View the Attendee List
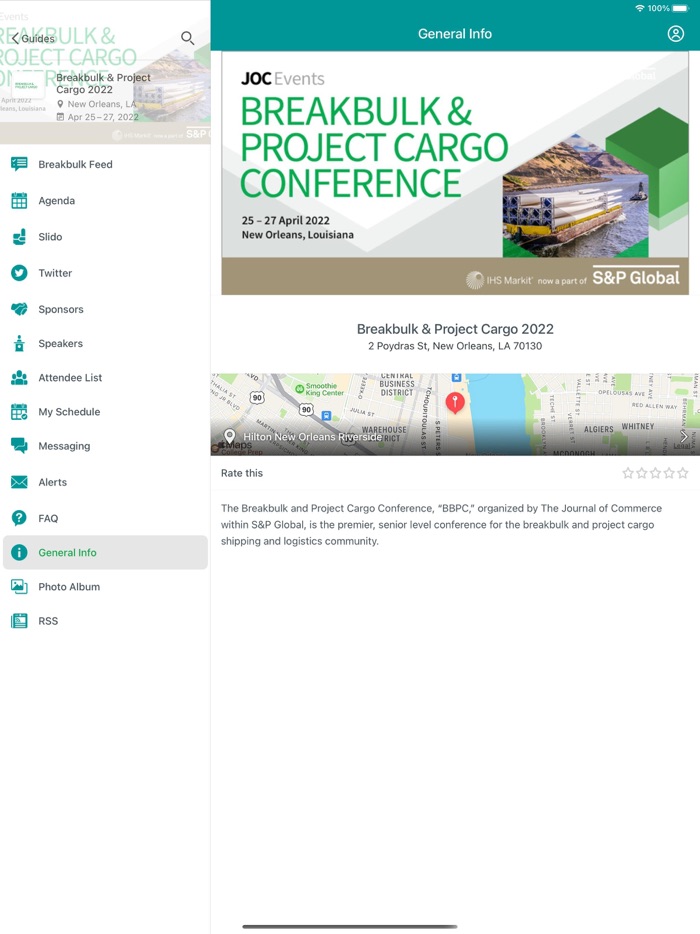This screenshot has height=934, width=700. pyautogui.click(x=105, y=378)
